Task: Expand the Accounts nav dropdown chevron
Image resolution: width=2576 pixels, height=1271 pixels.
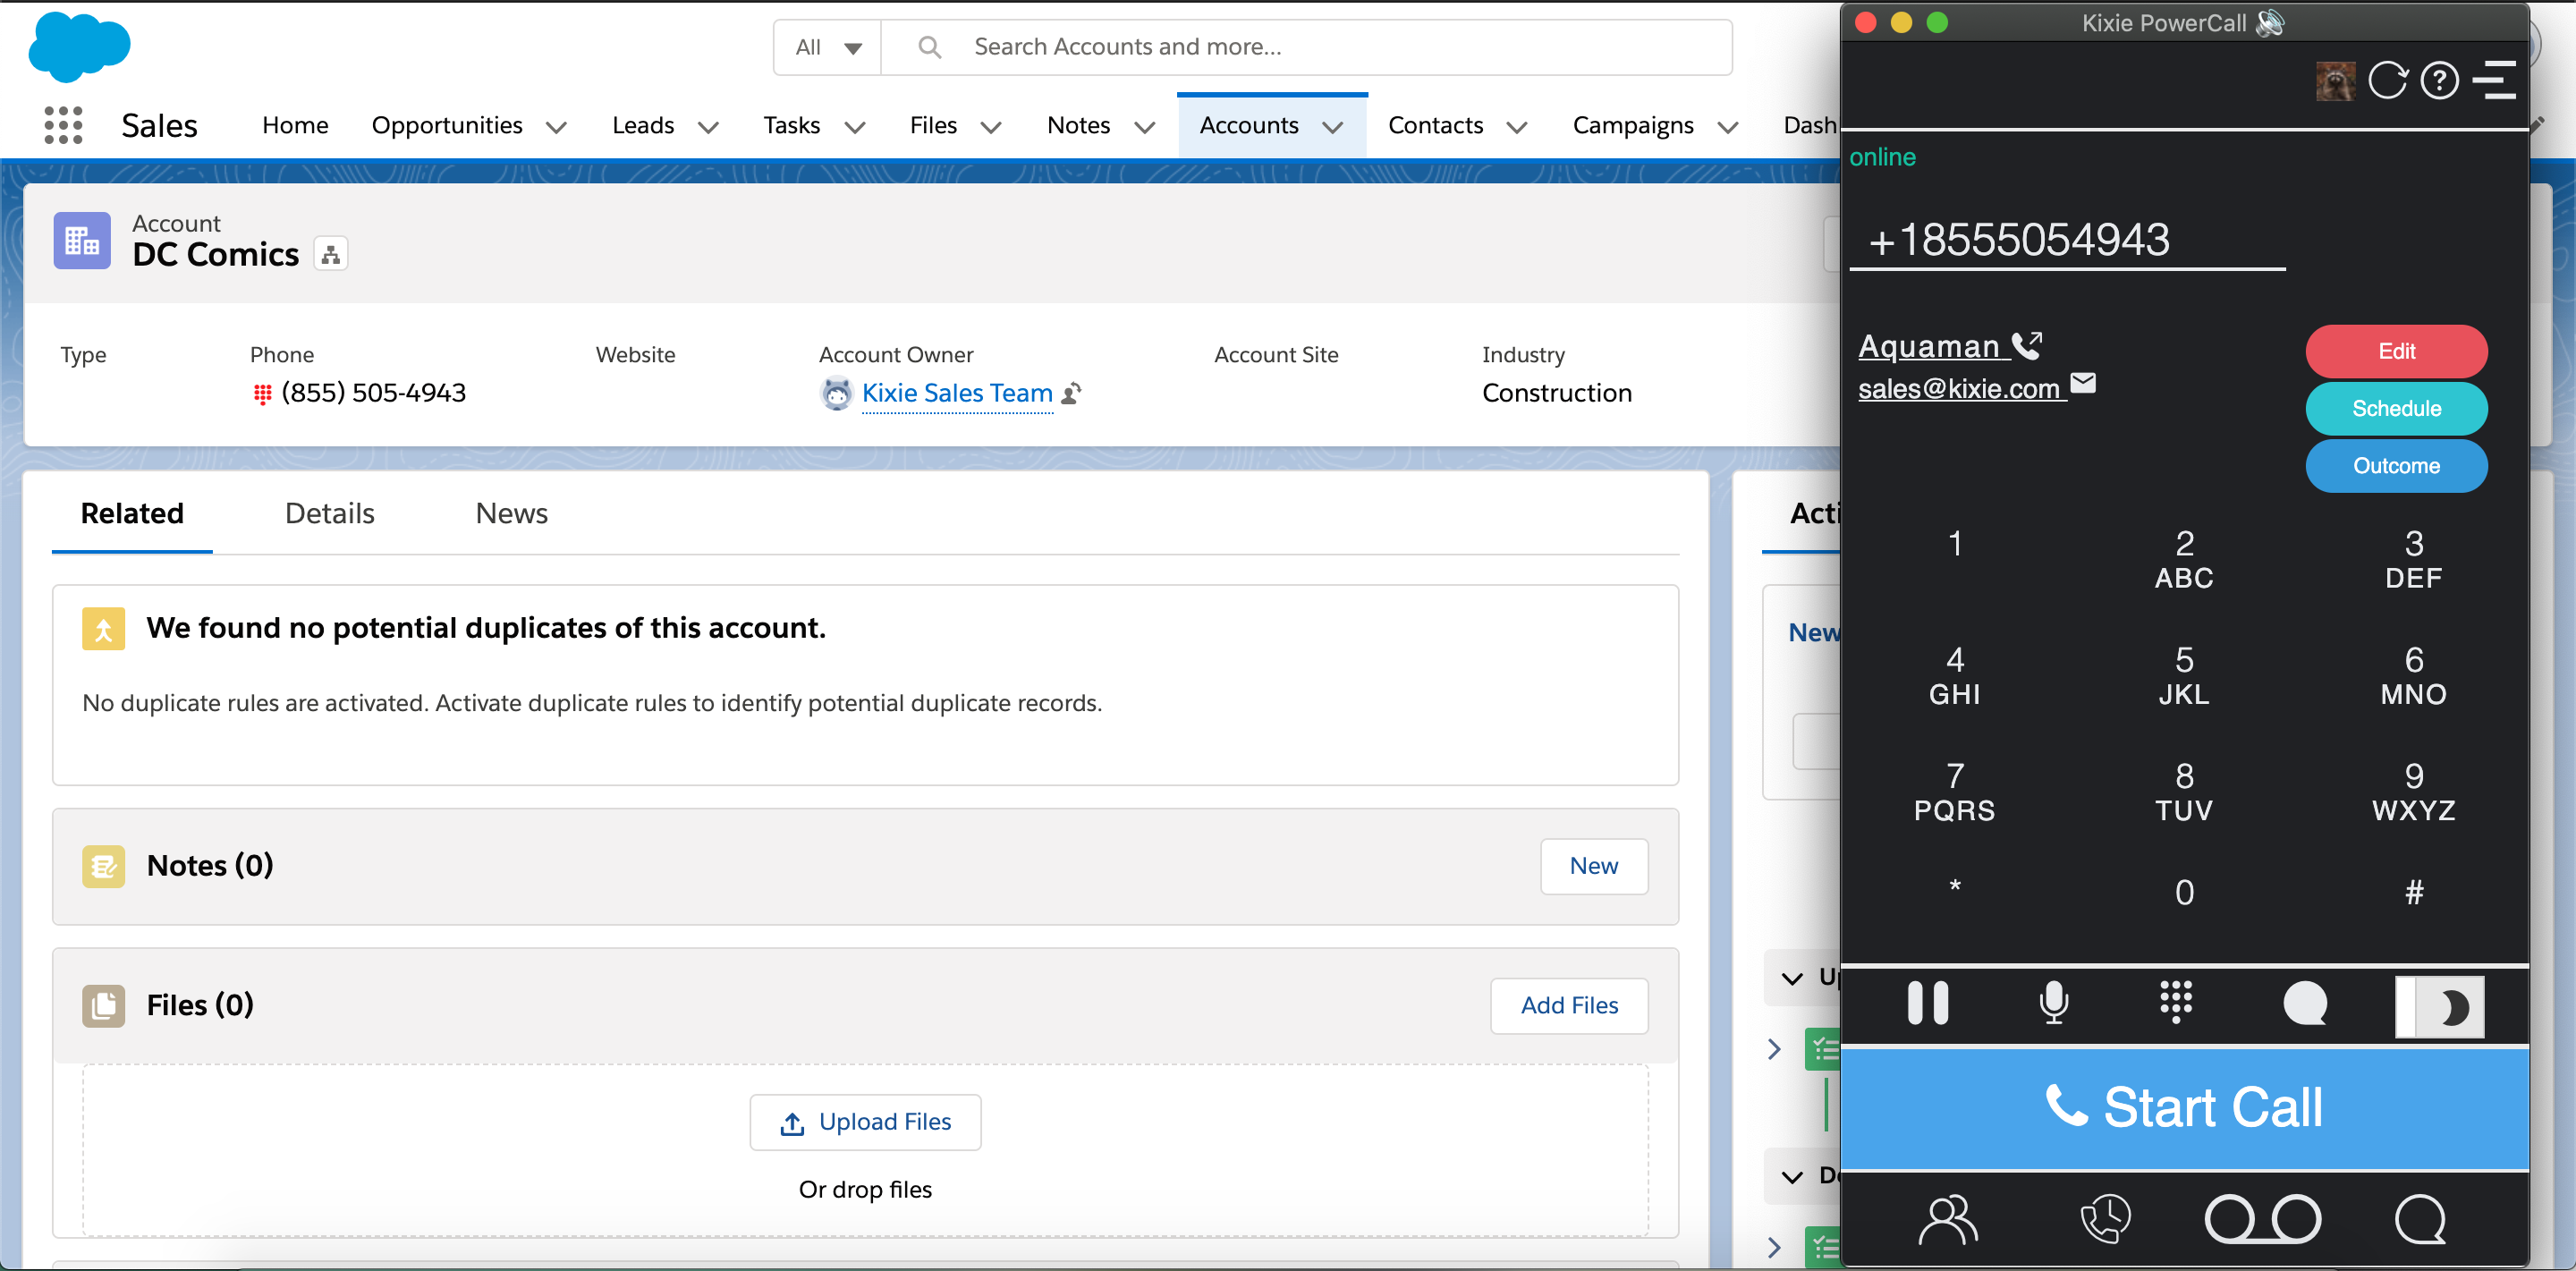Action: 1332,127
